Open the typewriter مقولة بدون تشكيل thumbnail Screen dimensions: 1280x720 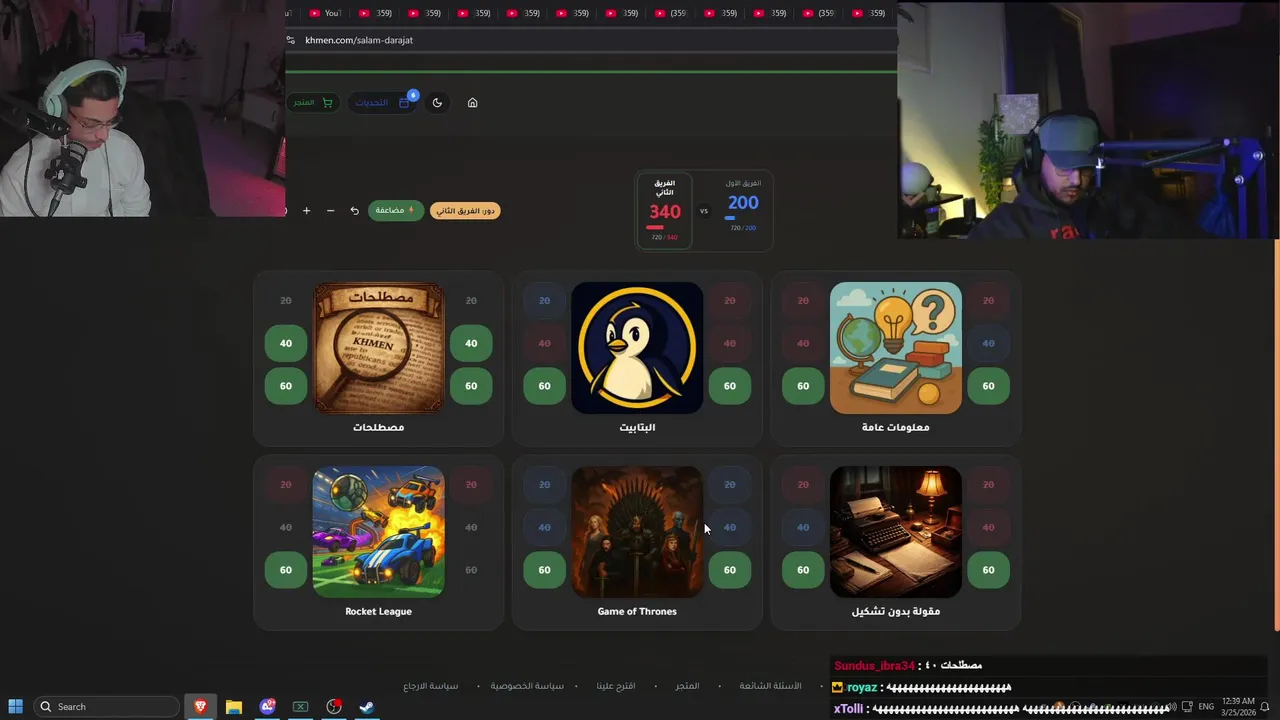pos(896,531)
